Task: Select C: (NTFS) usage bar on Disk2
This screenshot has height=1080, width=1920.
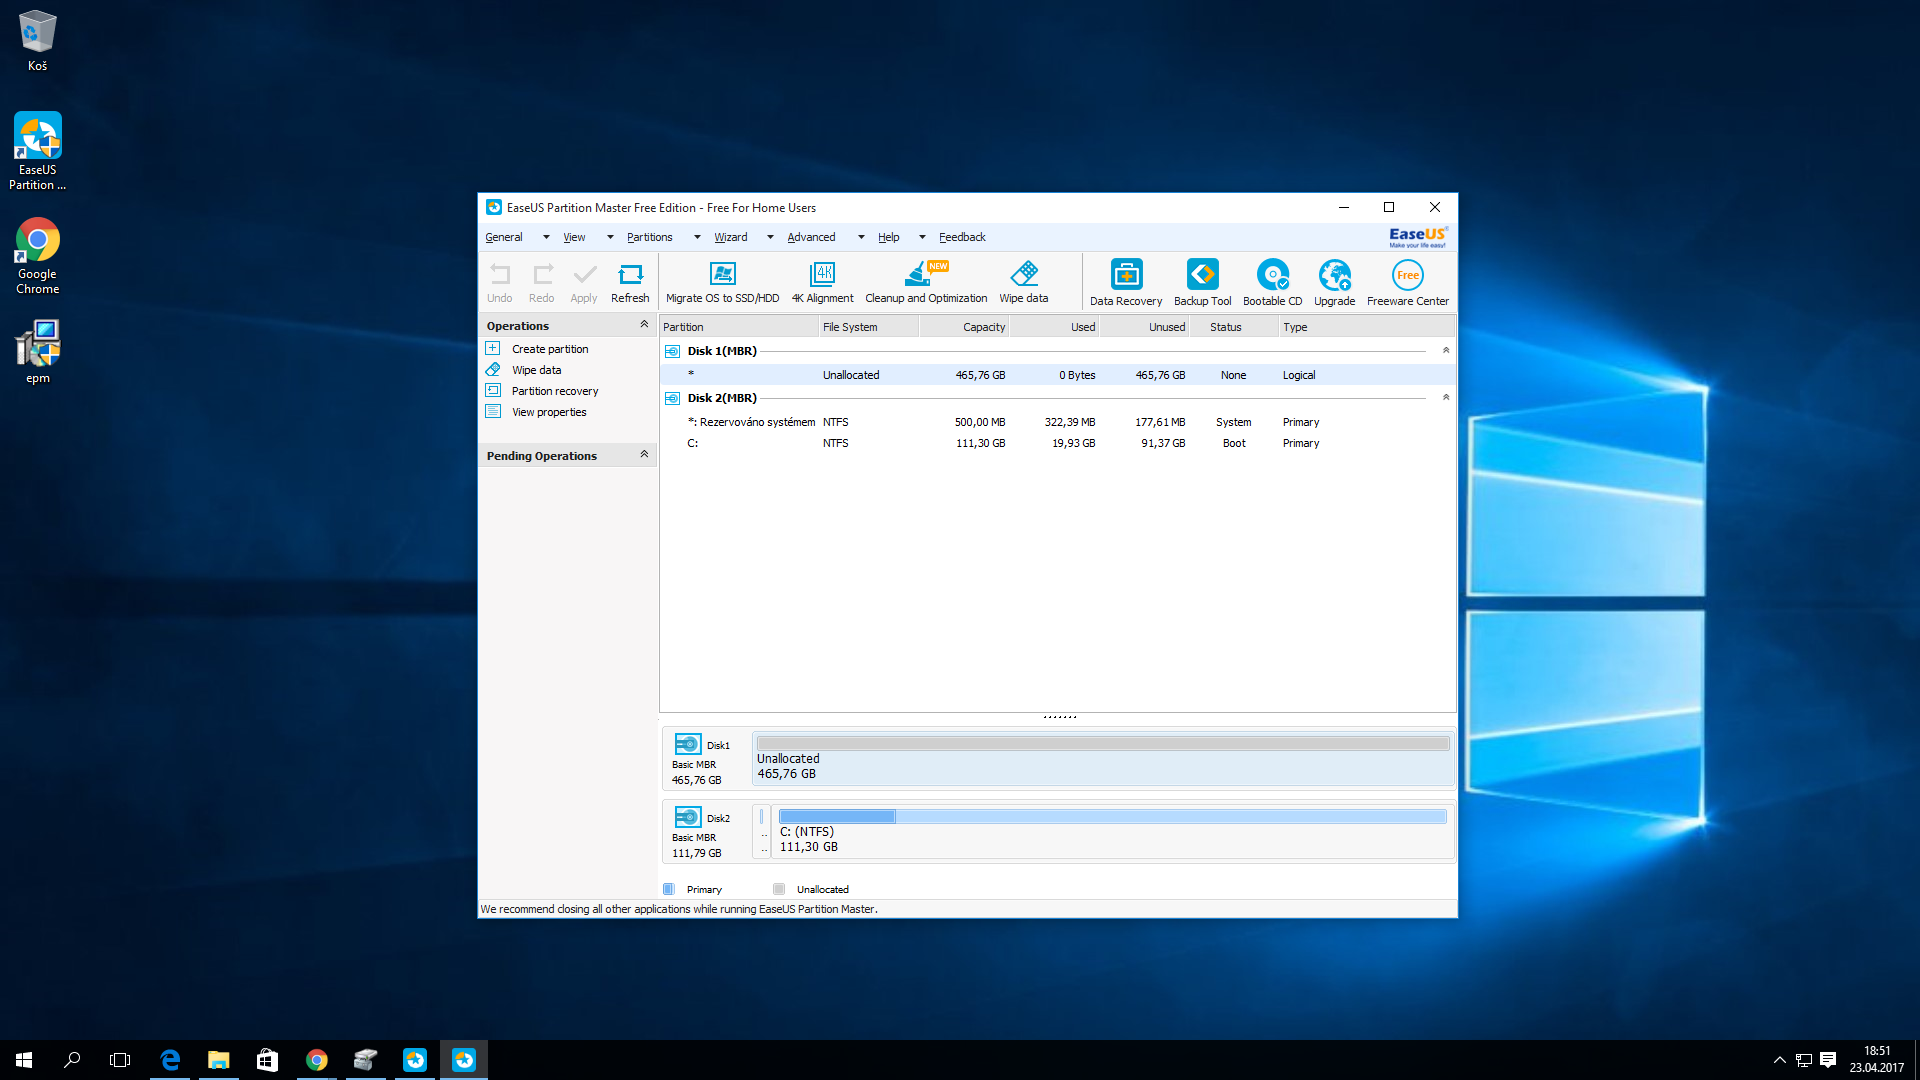Action: tap(1112, 817)
